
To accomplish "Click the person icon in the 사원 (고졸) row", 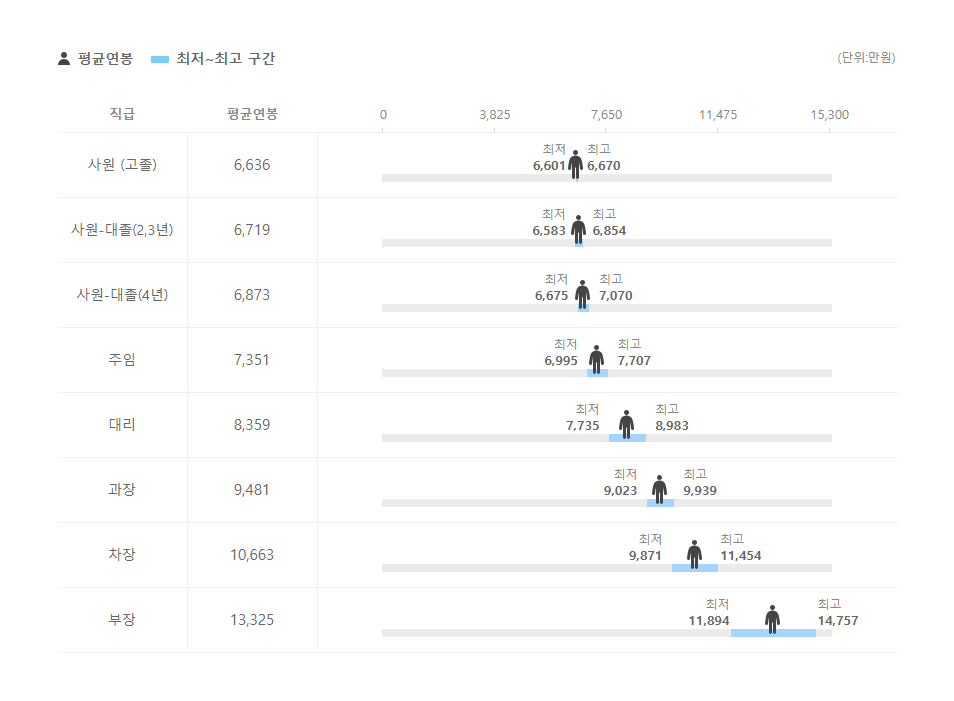I will point(576,165).
